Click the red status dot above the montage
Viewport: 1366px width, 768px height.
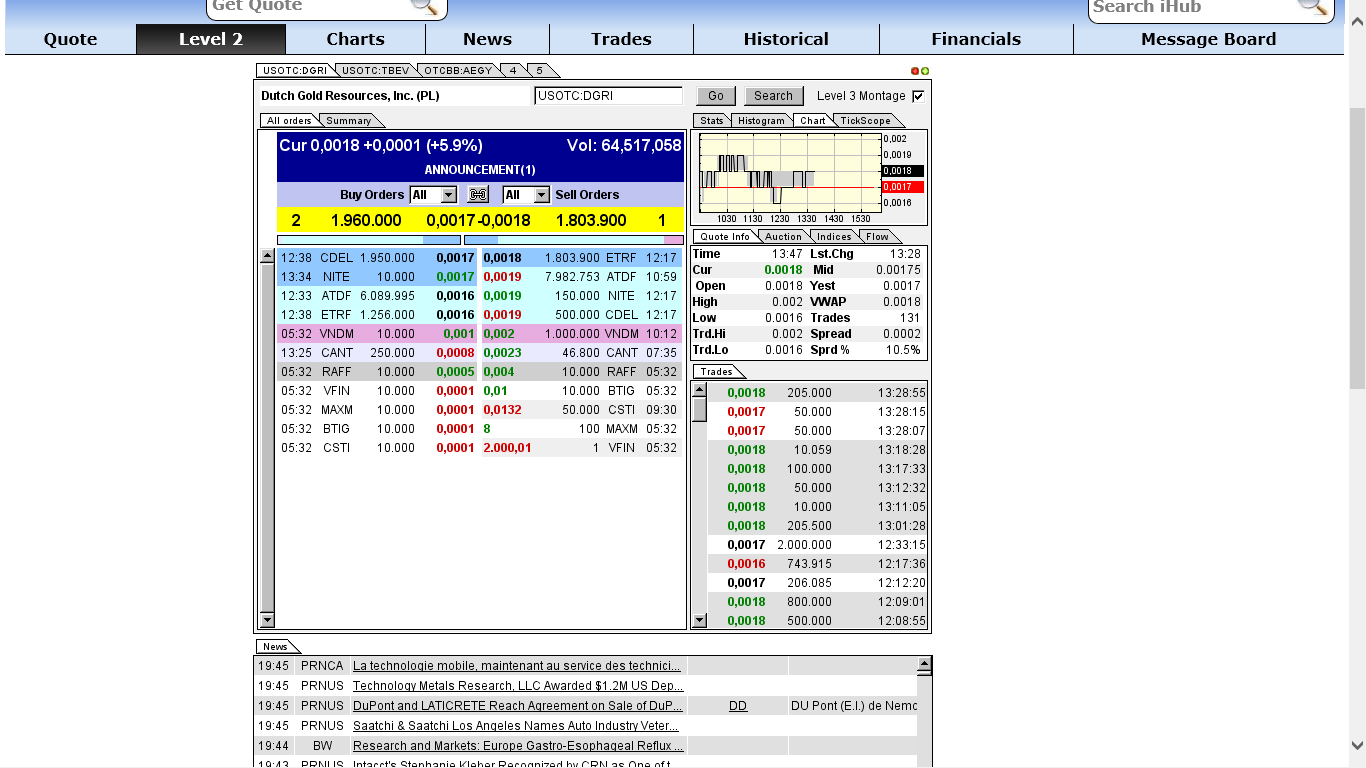point(913,70)
